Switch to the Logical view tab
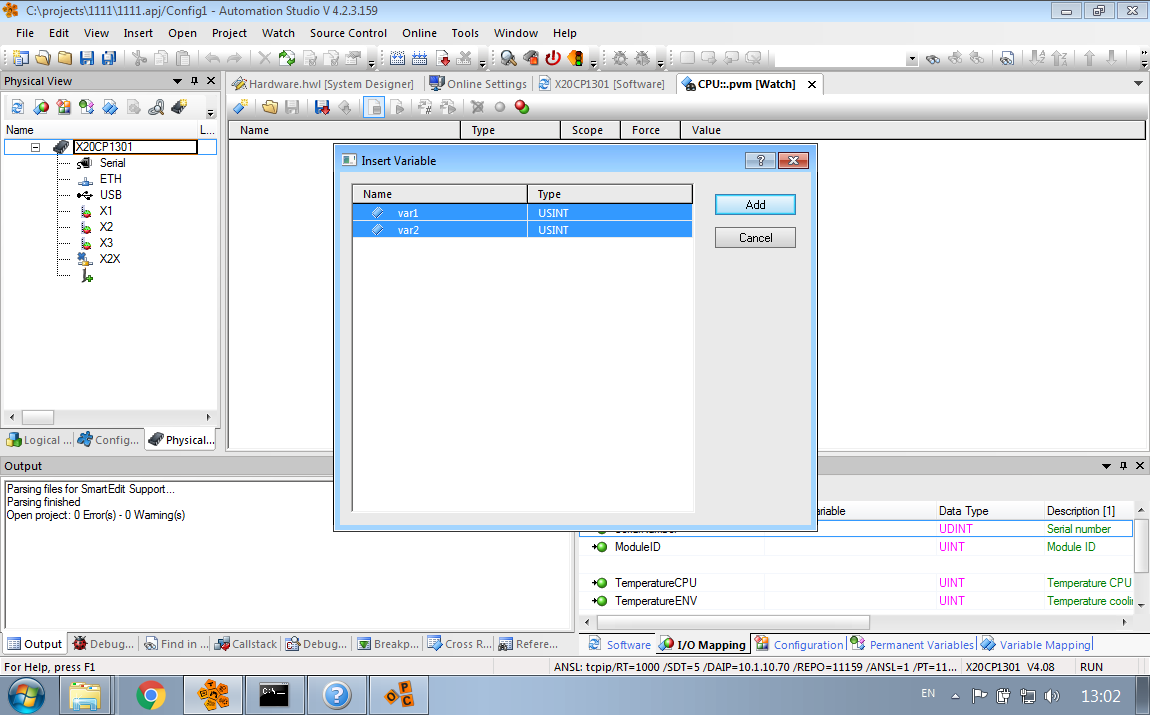1150x715 pixels. pyautogui.click(x=40, y=439)
